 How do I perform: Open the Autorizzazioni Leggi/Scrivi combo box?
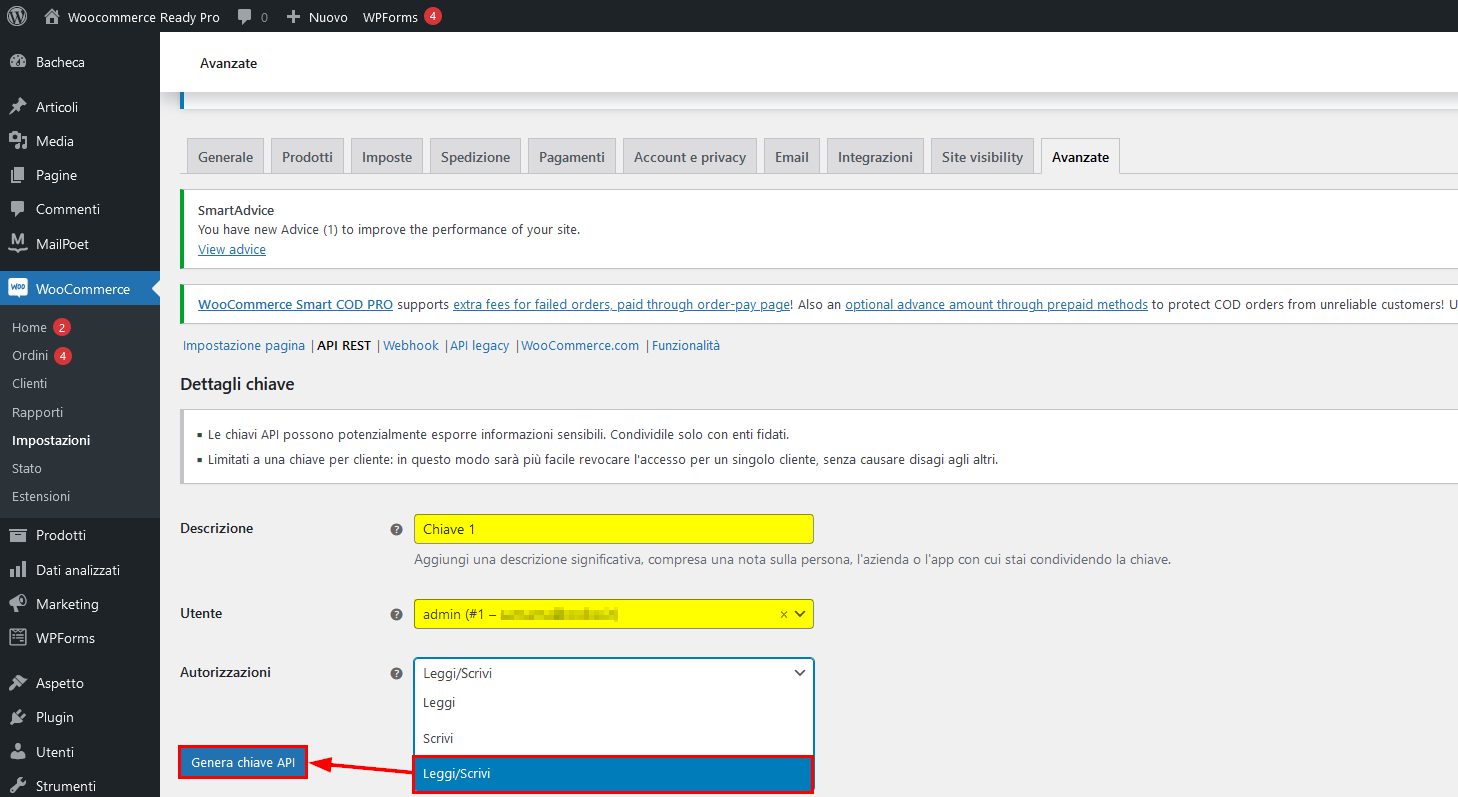click(614, 673)
